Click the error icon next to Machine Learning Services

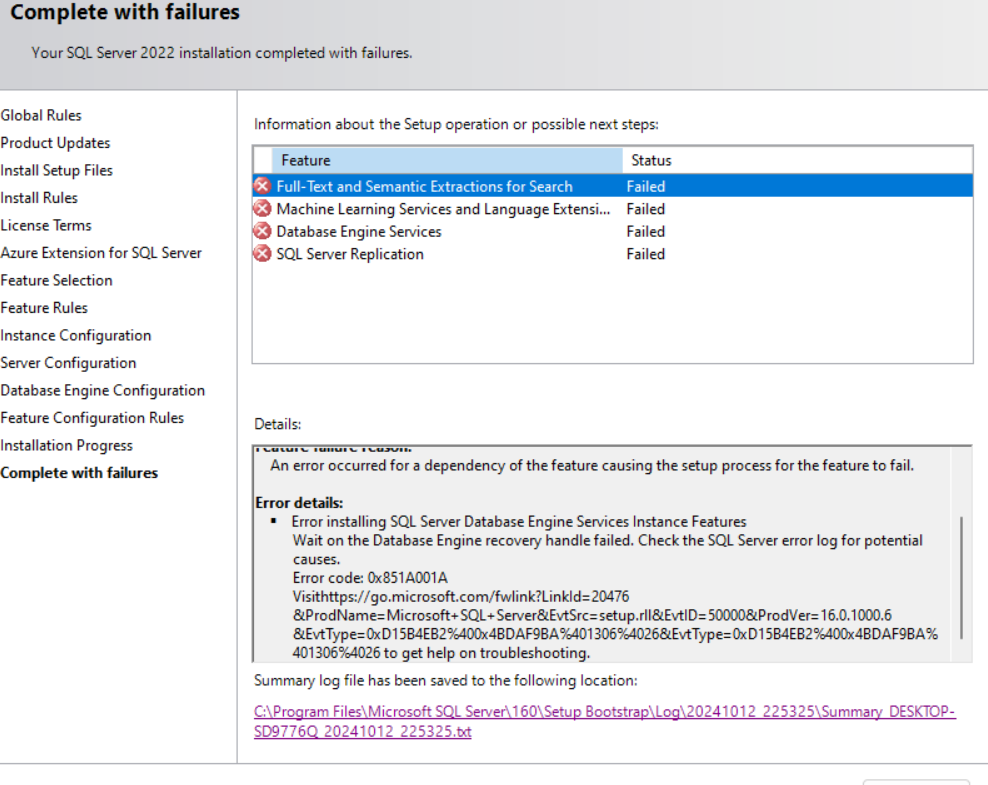(x=262, y=209)
